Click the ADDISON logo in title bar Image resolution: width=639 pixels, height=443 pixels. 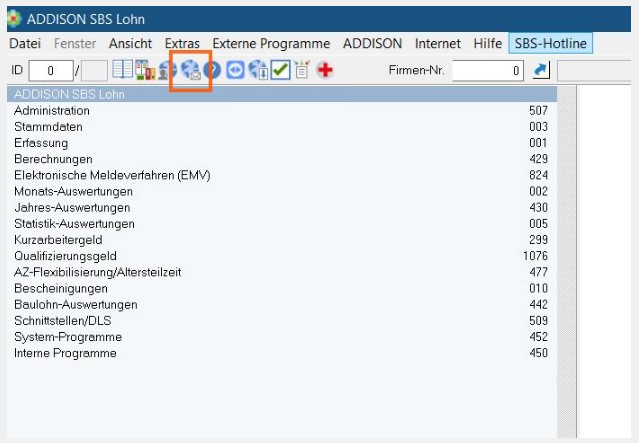click(14, 19)
